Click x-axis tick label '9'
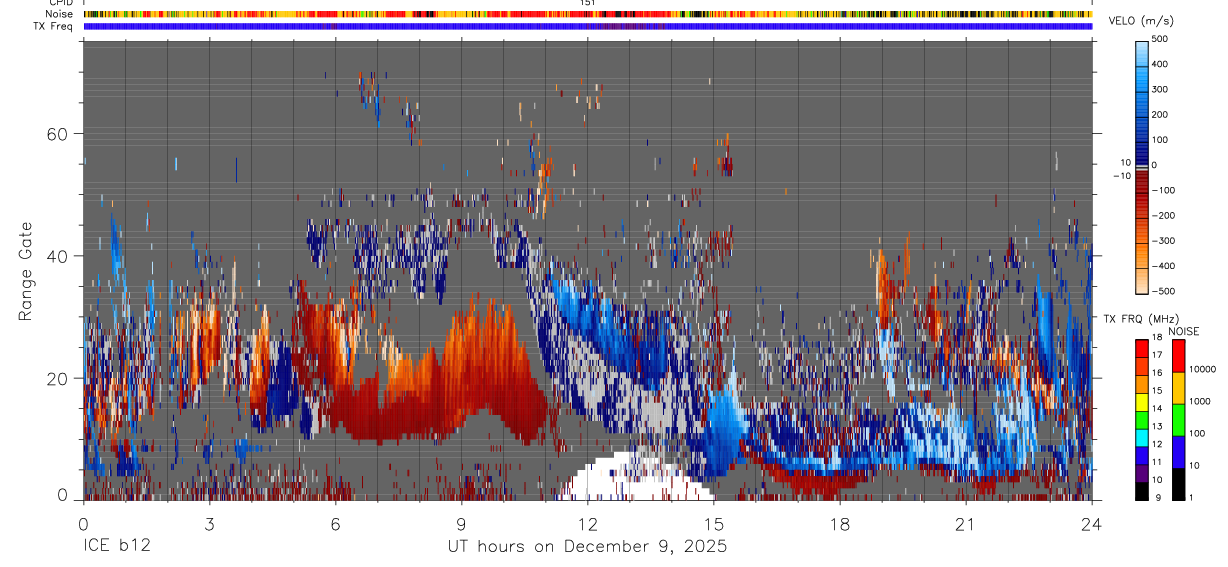Viewport: 1228px width, 567px height. pos(461,524)
